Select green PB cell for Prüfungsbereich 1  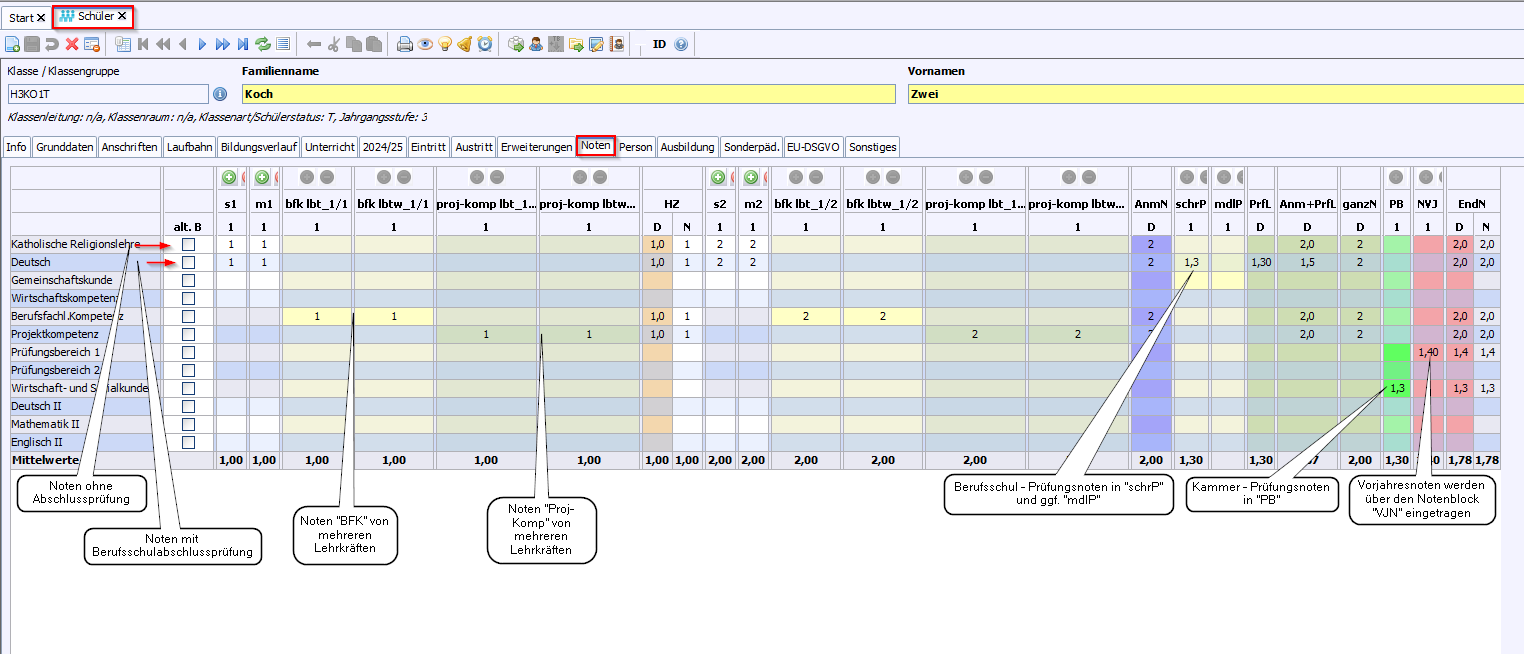[x=1396, y=353]
